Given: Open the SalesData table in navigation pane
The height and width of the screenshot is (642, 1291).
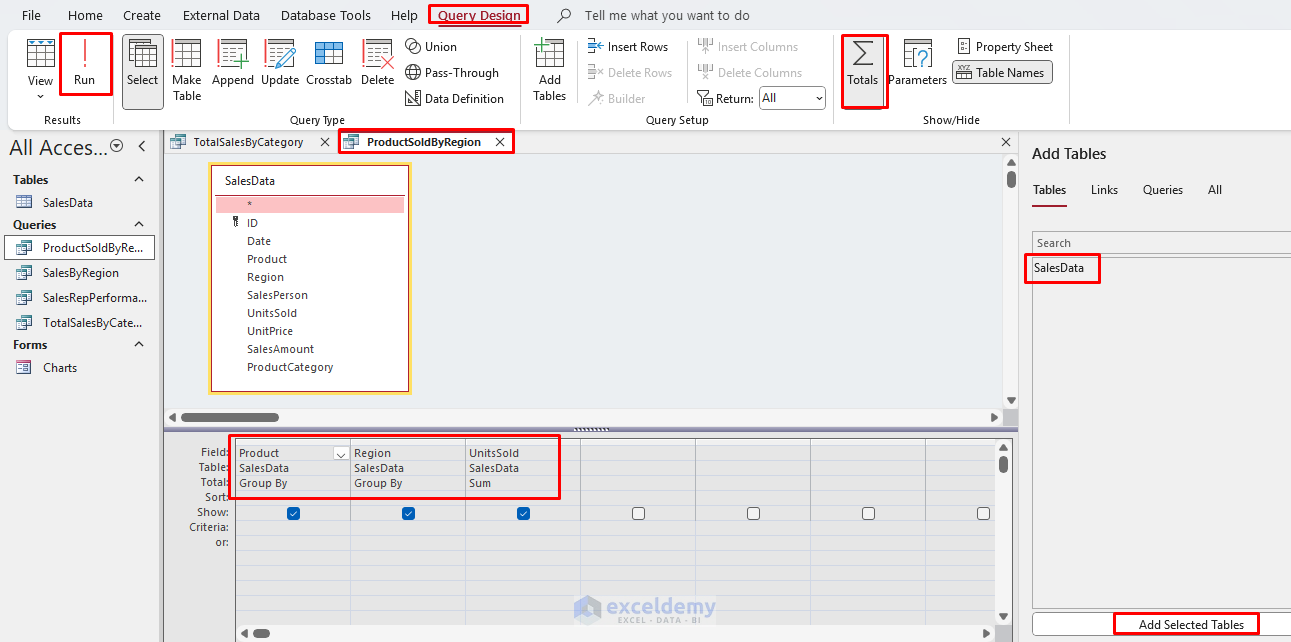Looking at the screenshot, I should click(68, 203).
